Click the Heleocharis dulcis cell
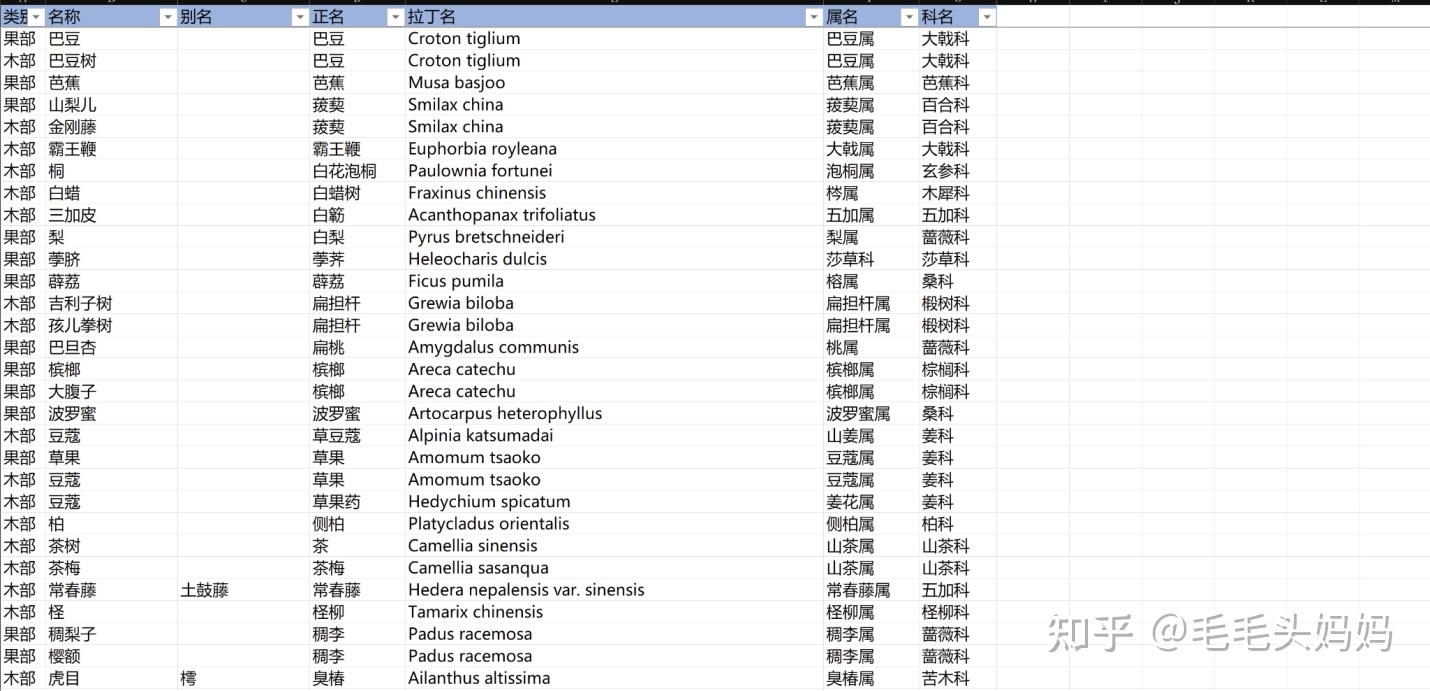This screenshot has width=1430, height=691. point(614,259)
